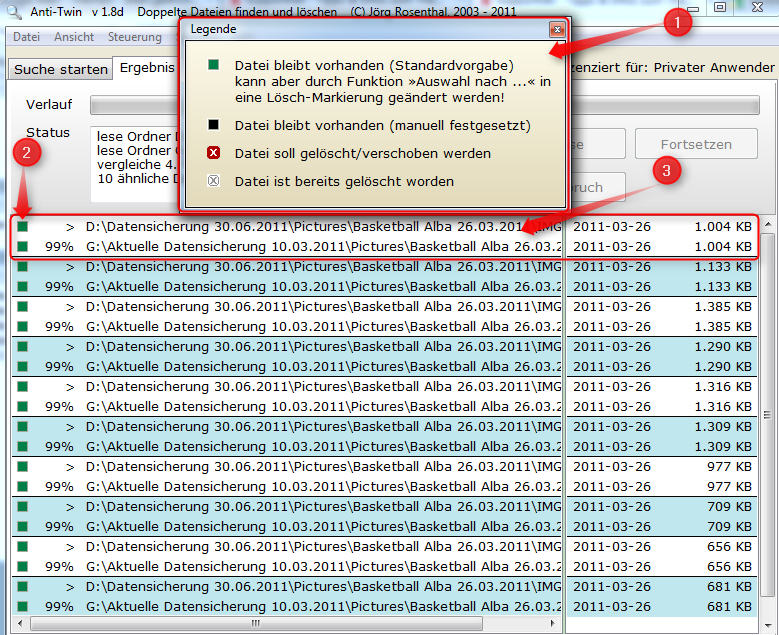Click black square 'manuell festgesetzt' legend icon
The width and height of the screenshot is (779, 635).
coord(213,126)
